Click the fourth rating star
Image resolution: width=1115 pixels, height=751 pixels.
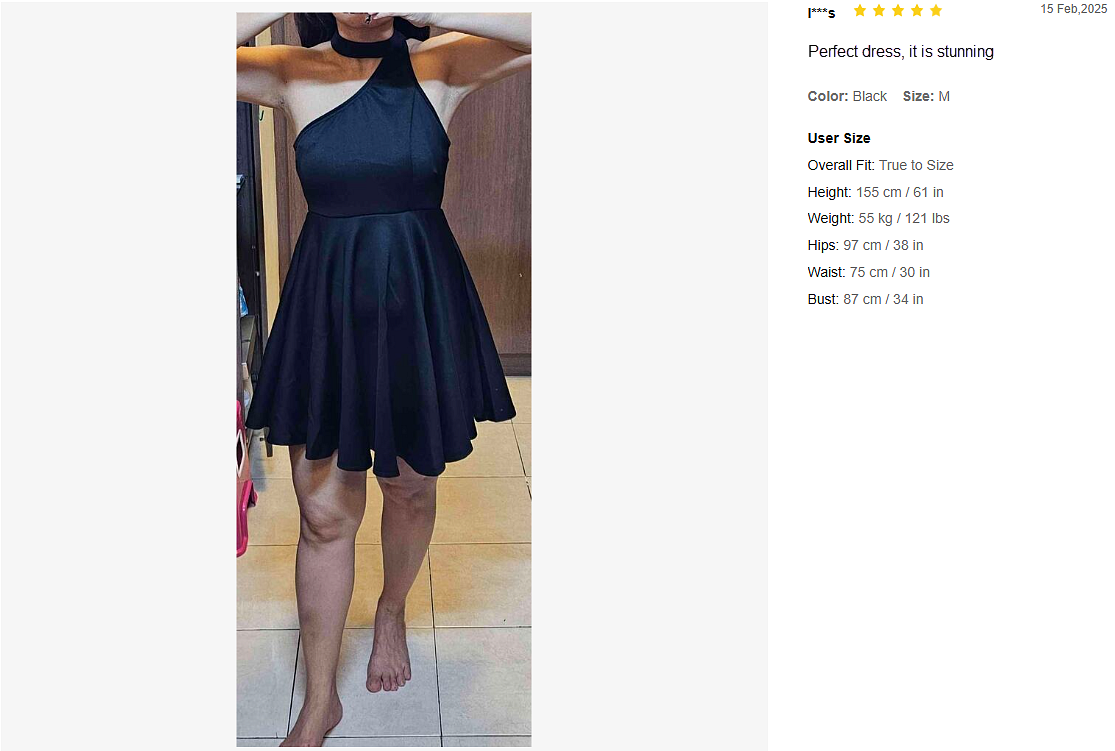click(917, 10)
